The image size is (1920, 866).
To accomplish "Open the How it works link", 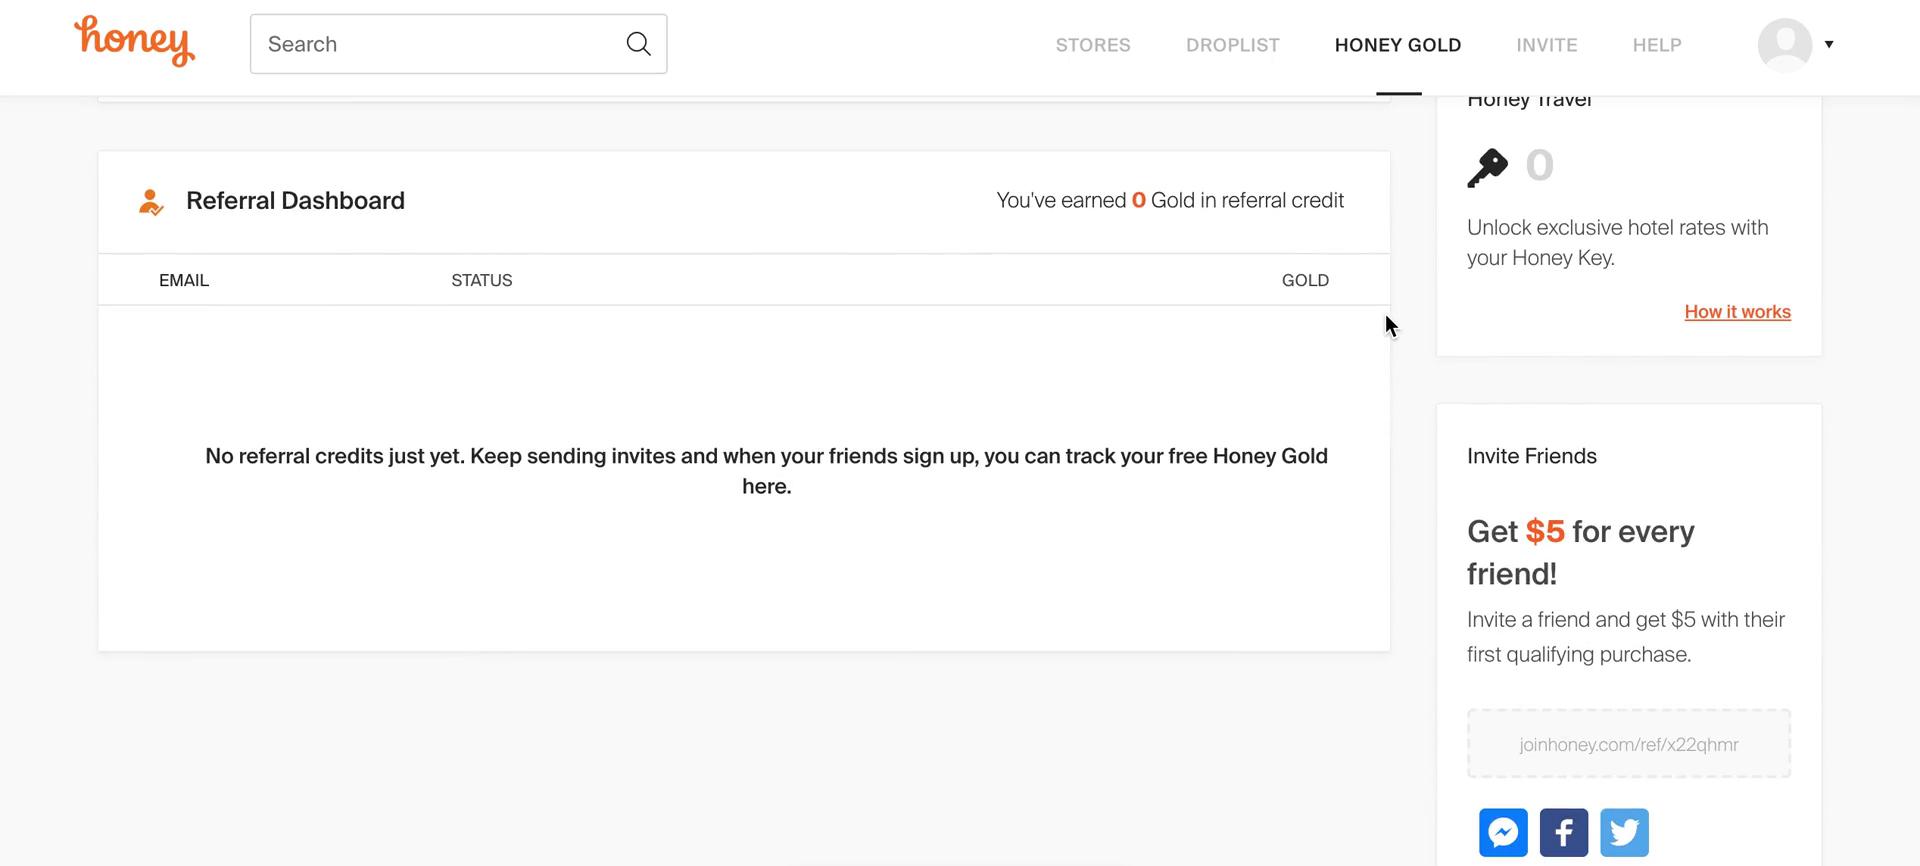I will pos(1737,312).
